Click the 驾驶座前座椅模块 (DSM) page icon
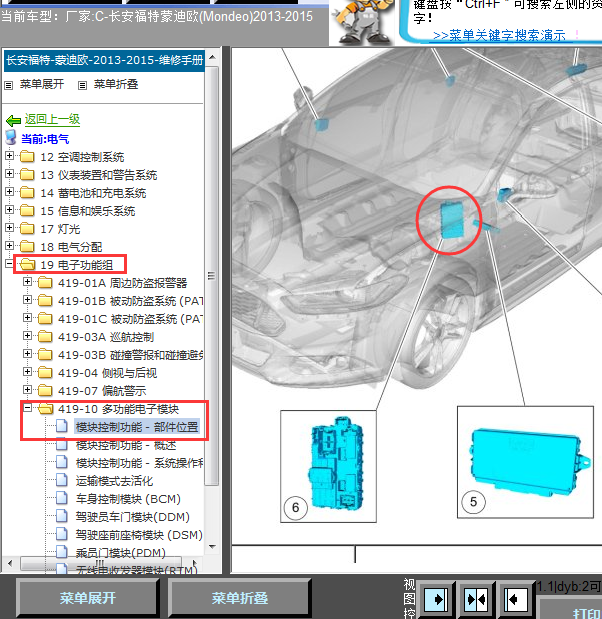Image resolution: width=602 pixels, height=619 pixels. pyautogui.click(x=62, y=534)
